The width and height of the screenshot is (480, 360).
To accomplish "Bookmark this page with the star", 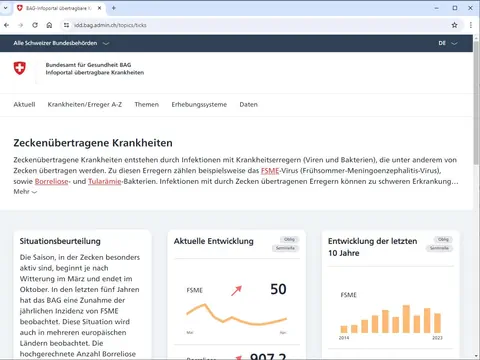I will coord(454,25).
